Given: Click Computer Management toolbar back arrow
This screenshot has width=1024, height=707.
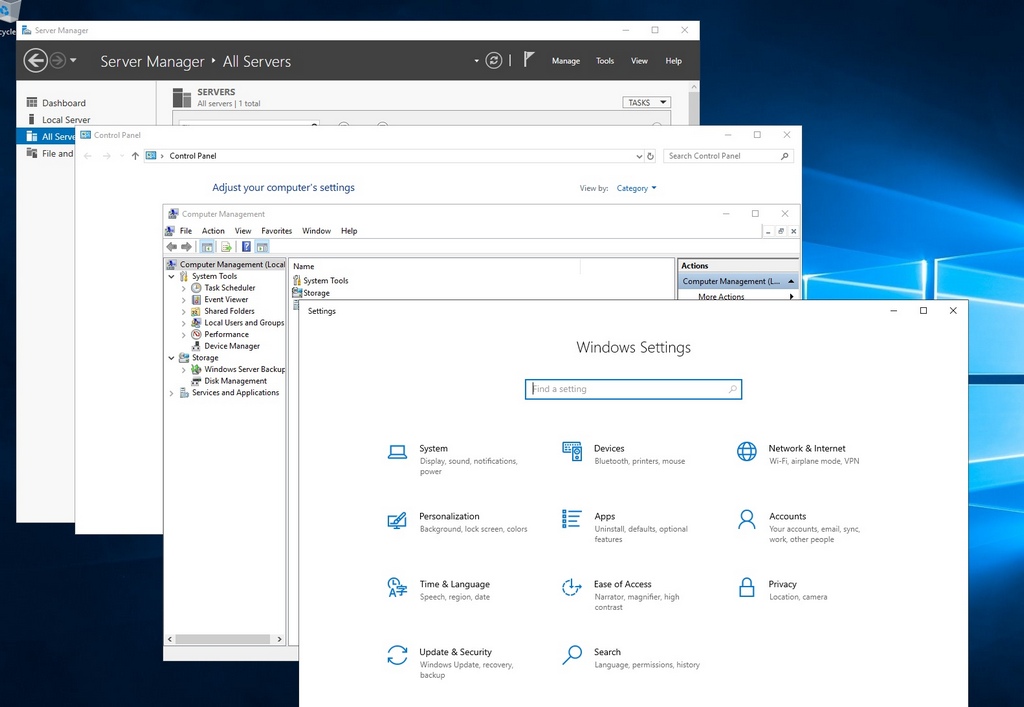Looking at the screenshot, I should [x=171, y=247].
